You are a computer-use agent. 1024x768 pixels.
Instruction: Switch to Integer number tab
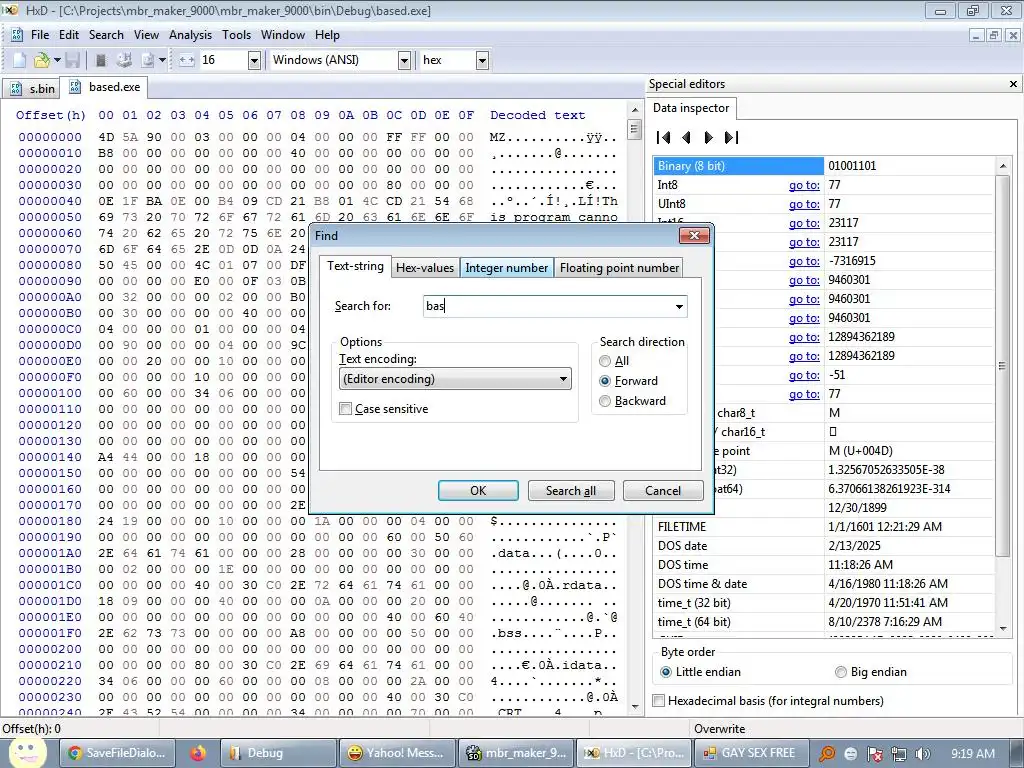coord(507,268)
